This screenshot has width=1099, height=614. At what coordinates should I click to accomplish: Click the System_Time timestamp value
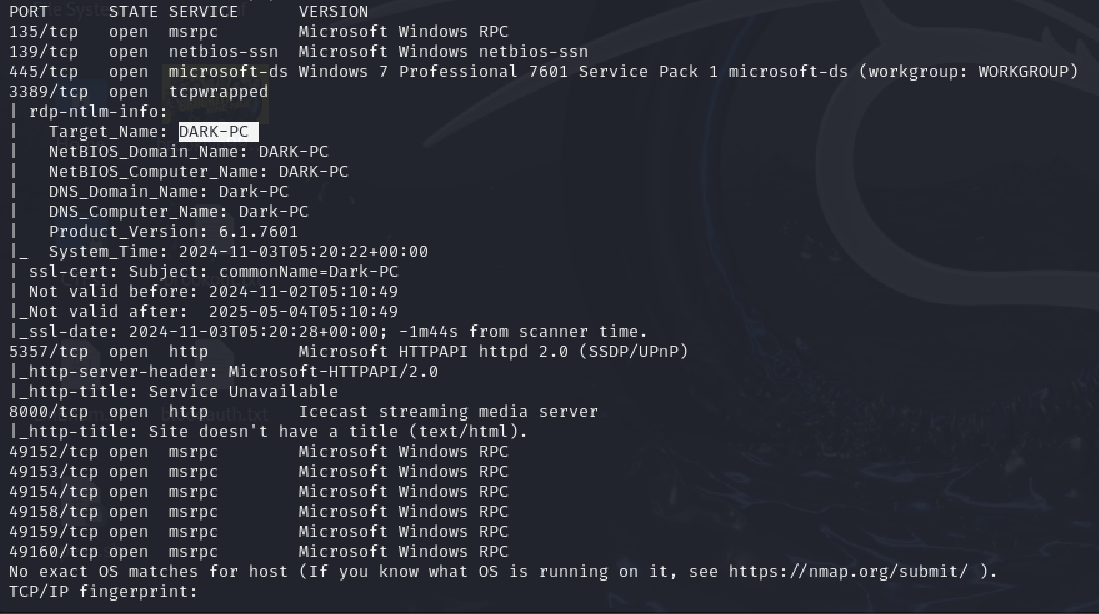303,252
